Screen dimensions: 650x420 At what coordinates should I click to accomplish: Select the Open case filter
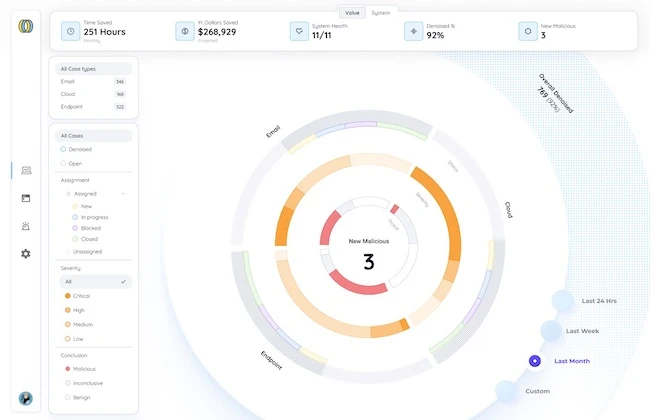pyautogui.click(x=75, y=163)
